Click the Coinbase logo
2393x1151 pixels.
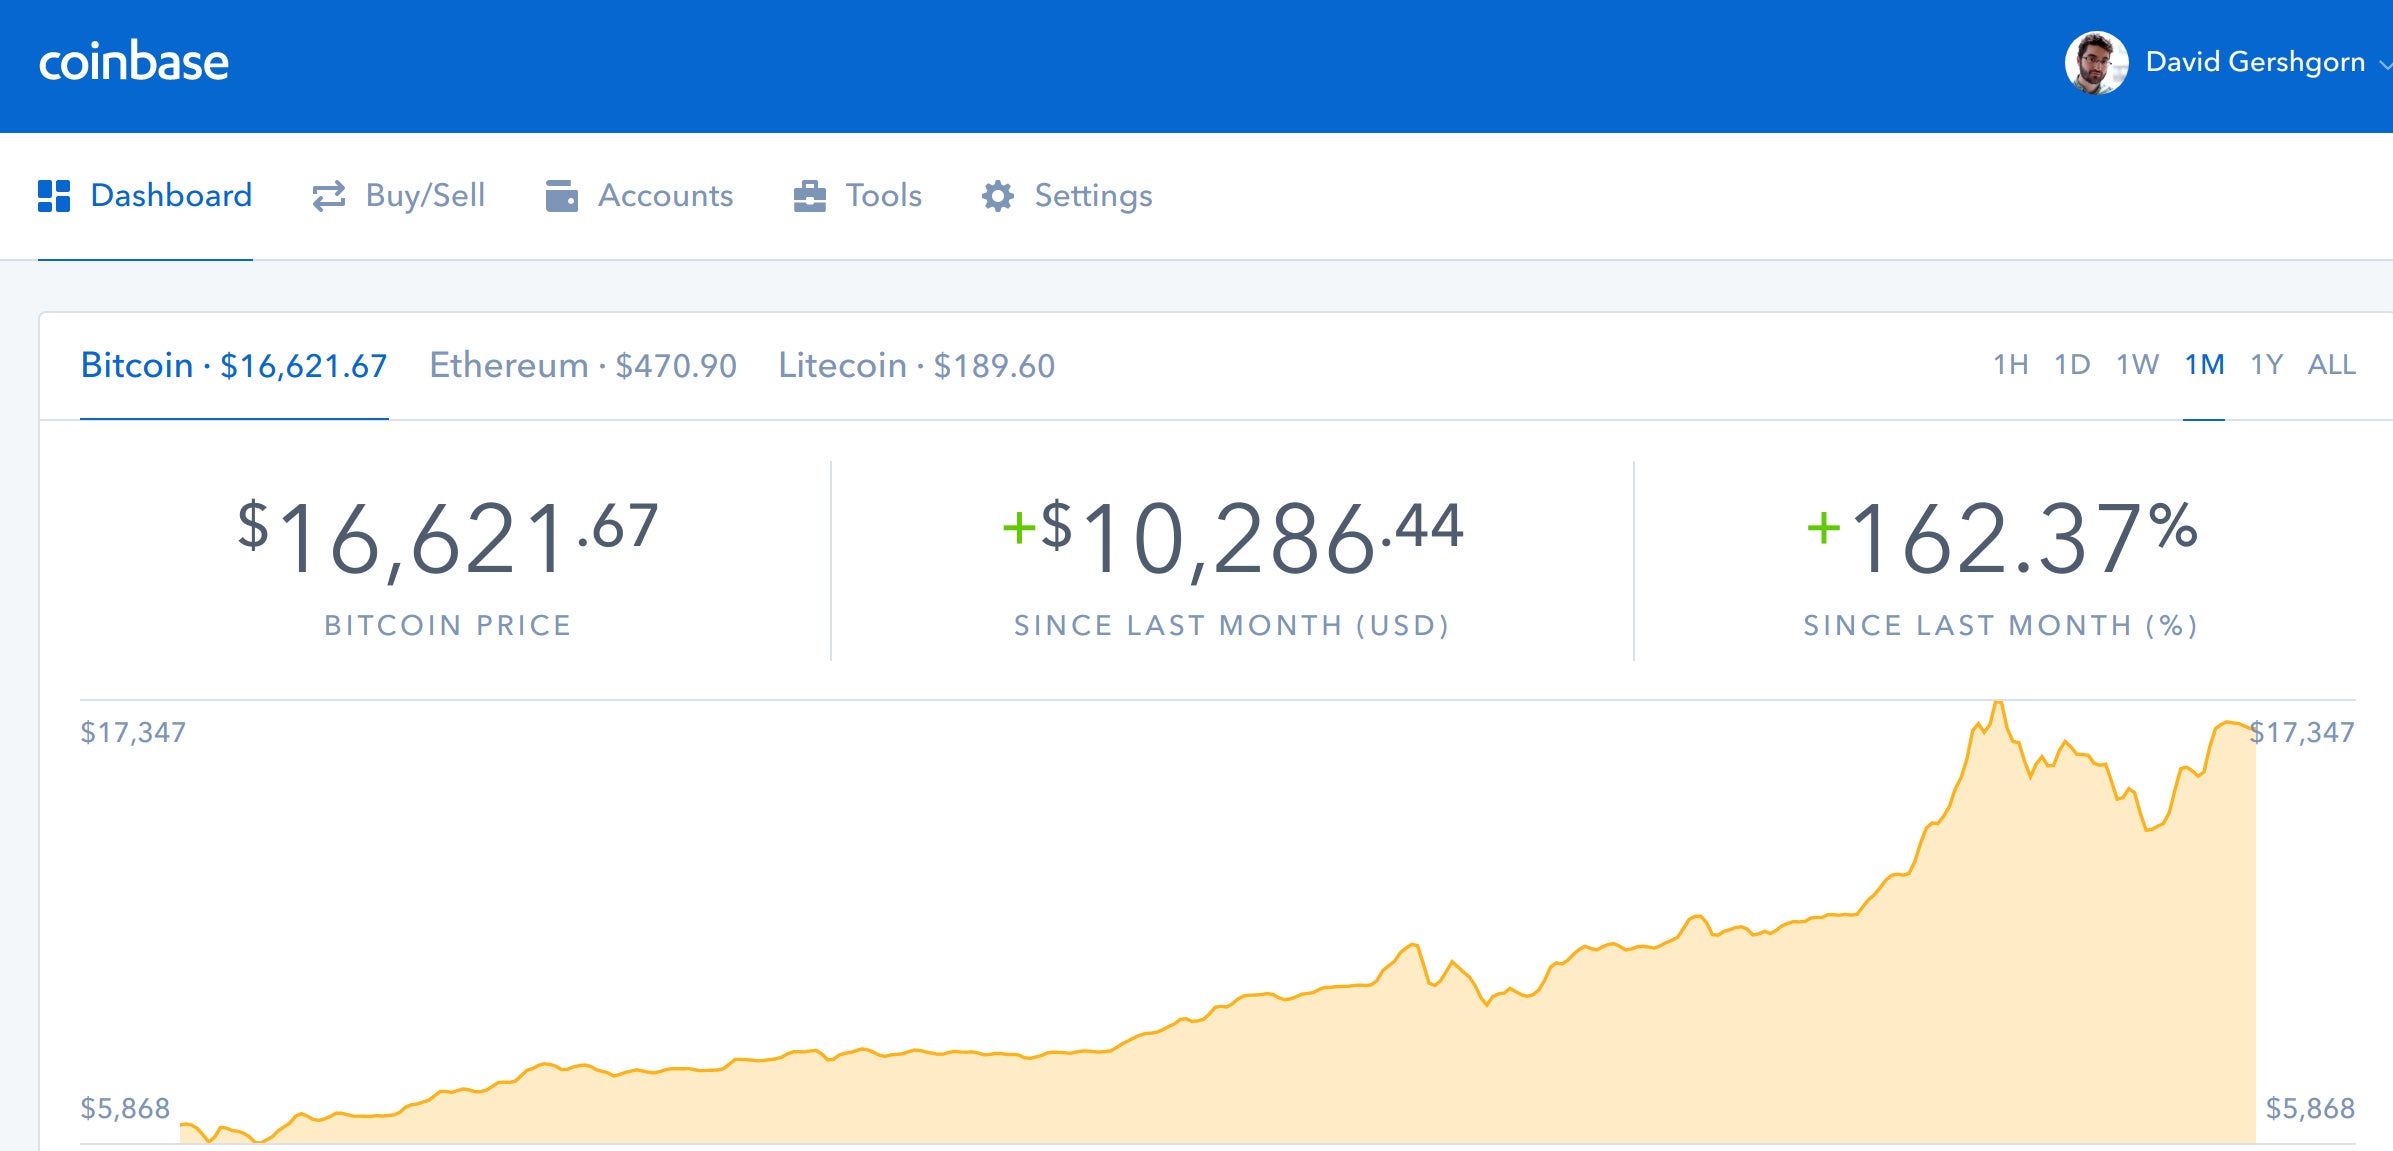[134, 62]
